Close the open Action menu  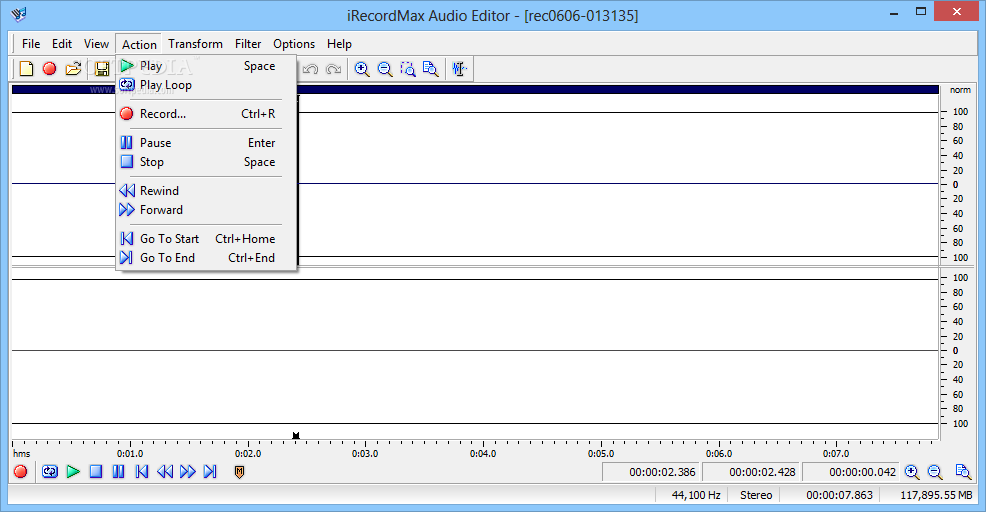pos(139,44)
